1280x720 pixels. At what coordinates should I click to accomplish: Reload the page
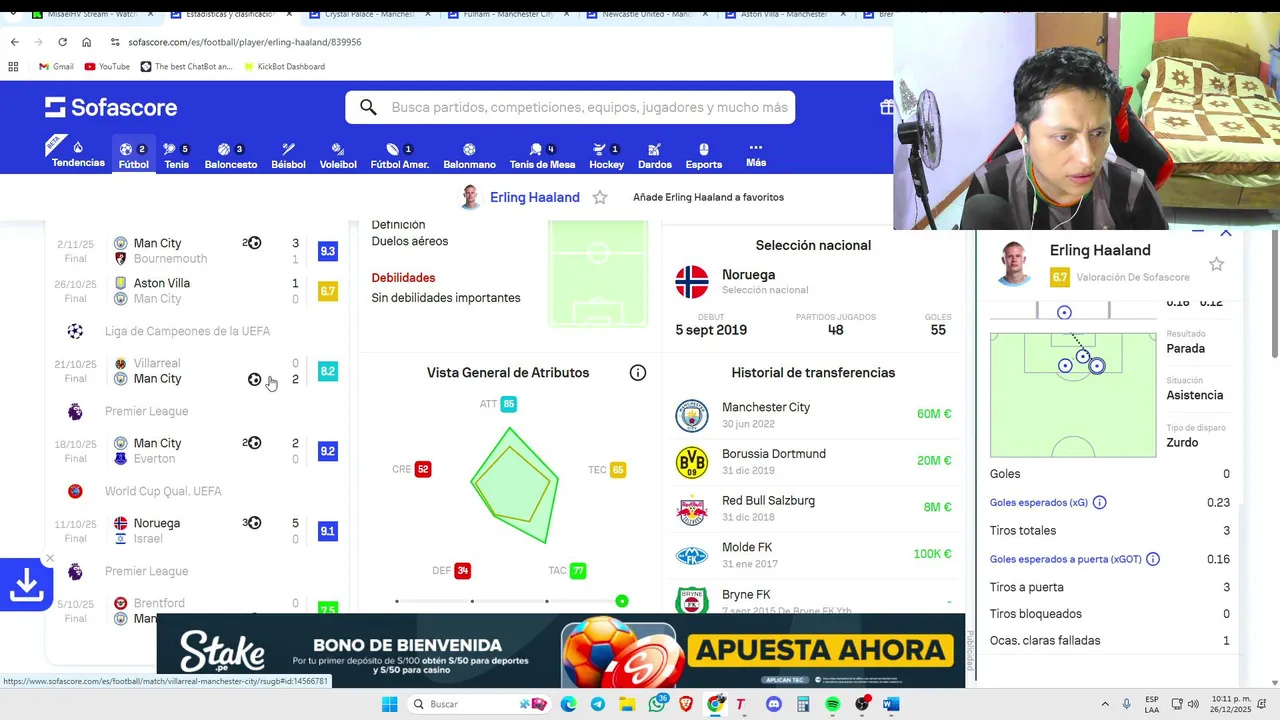(62, 42)
